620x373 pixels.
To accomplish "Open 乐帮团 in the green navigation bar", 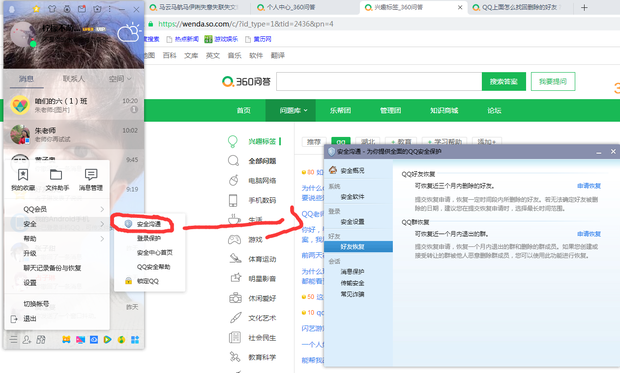I will (340, 110).
